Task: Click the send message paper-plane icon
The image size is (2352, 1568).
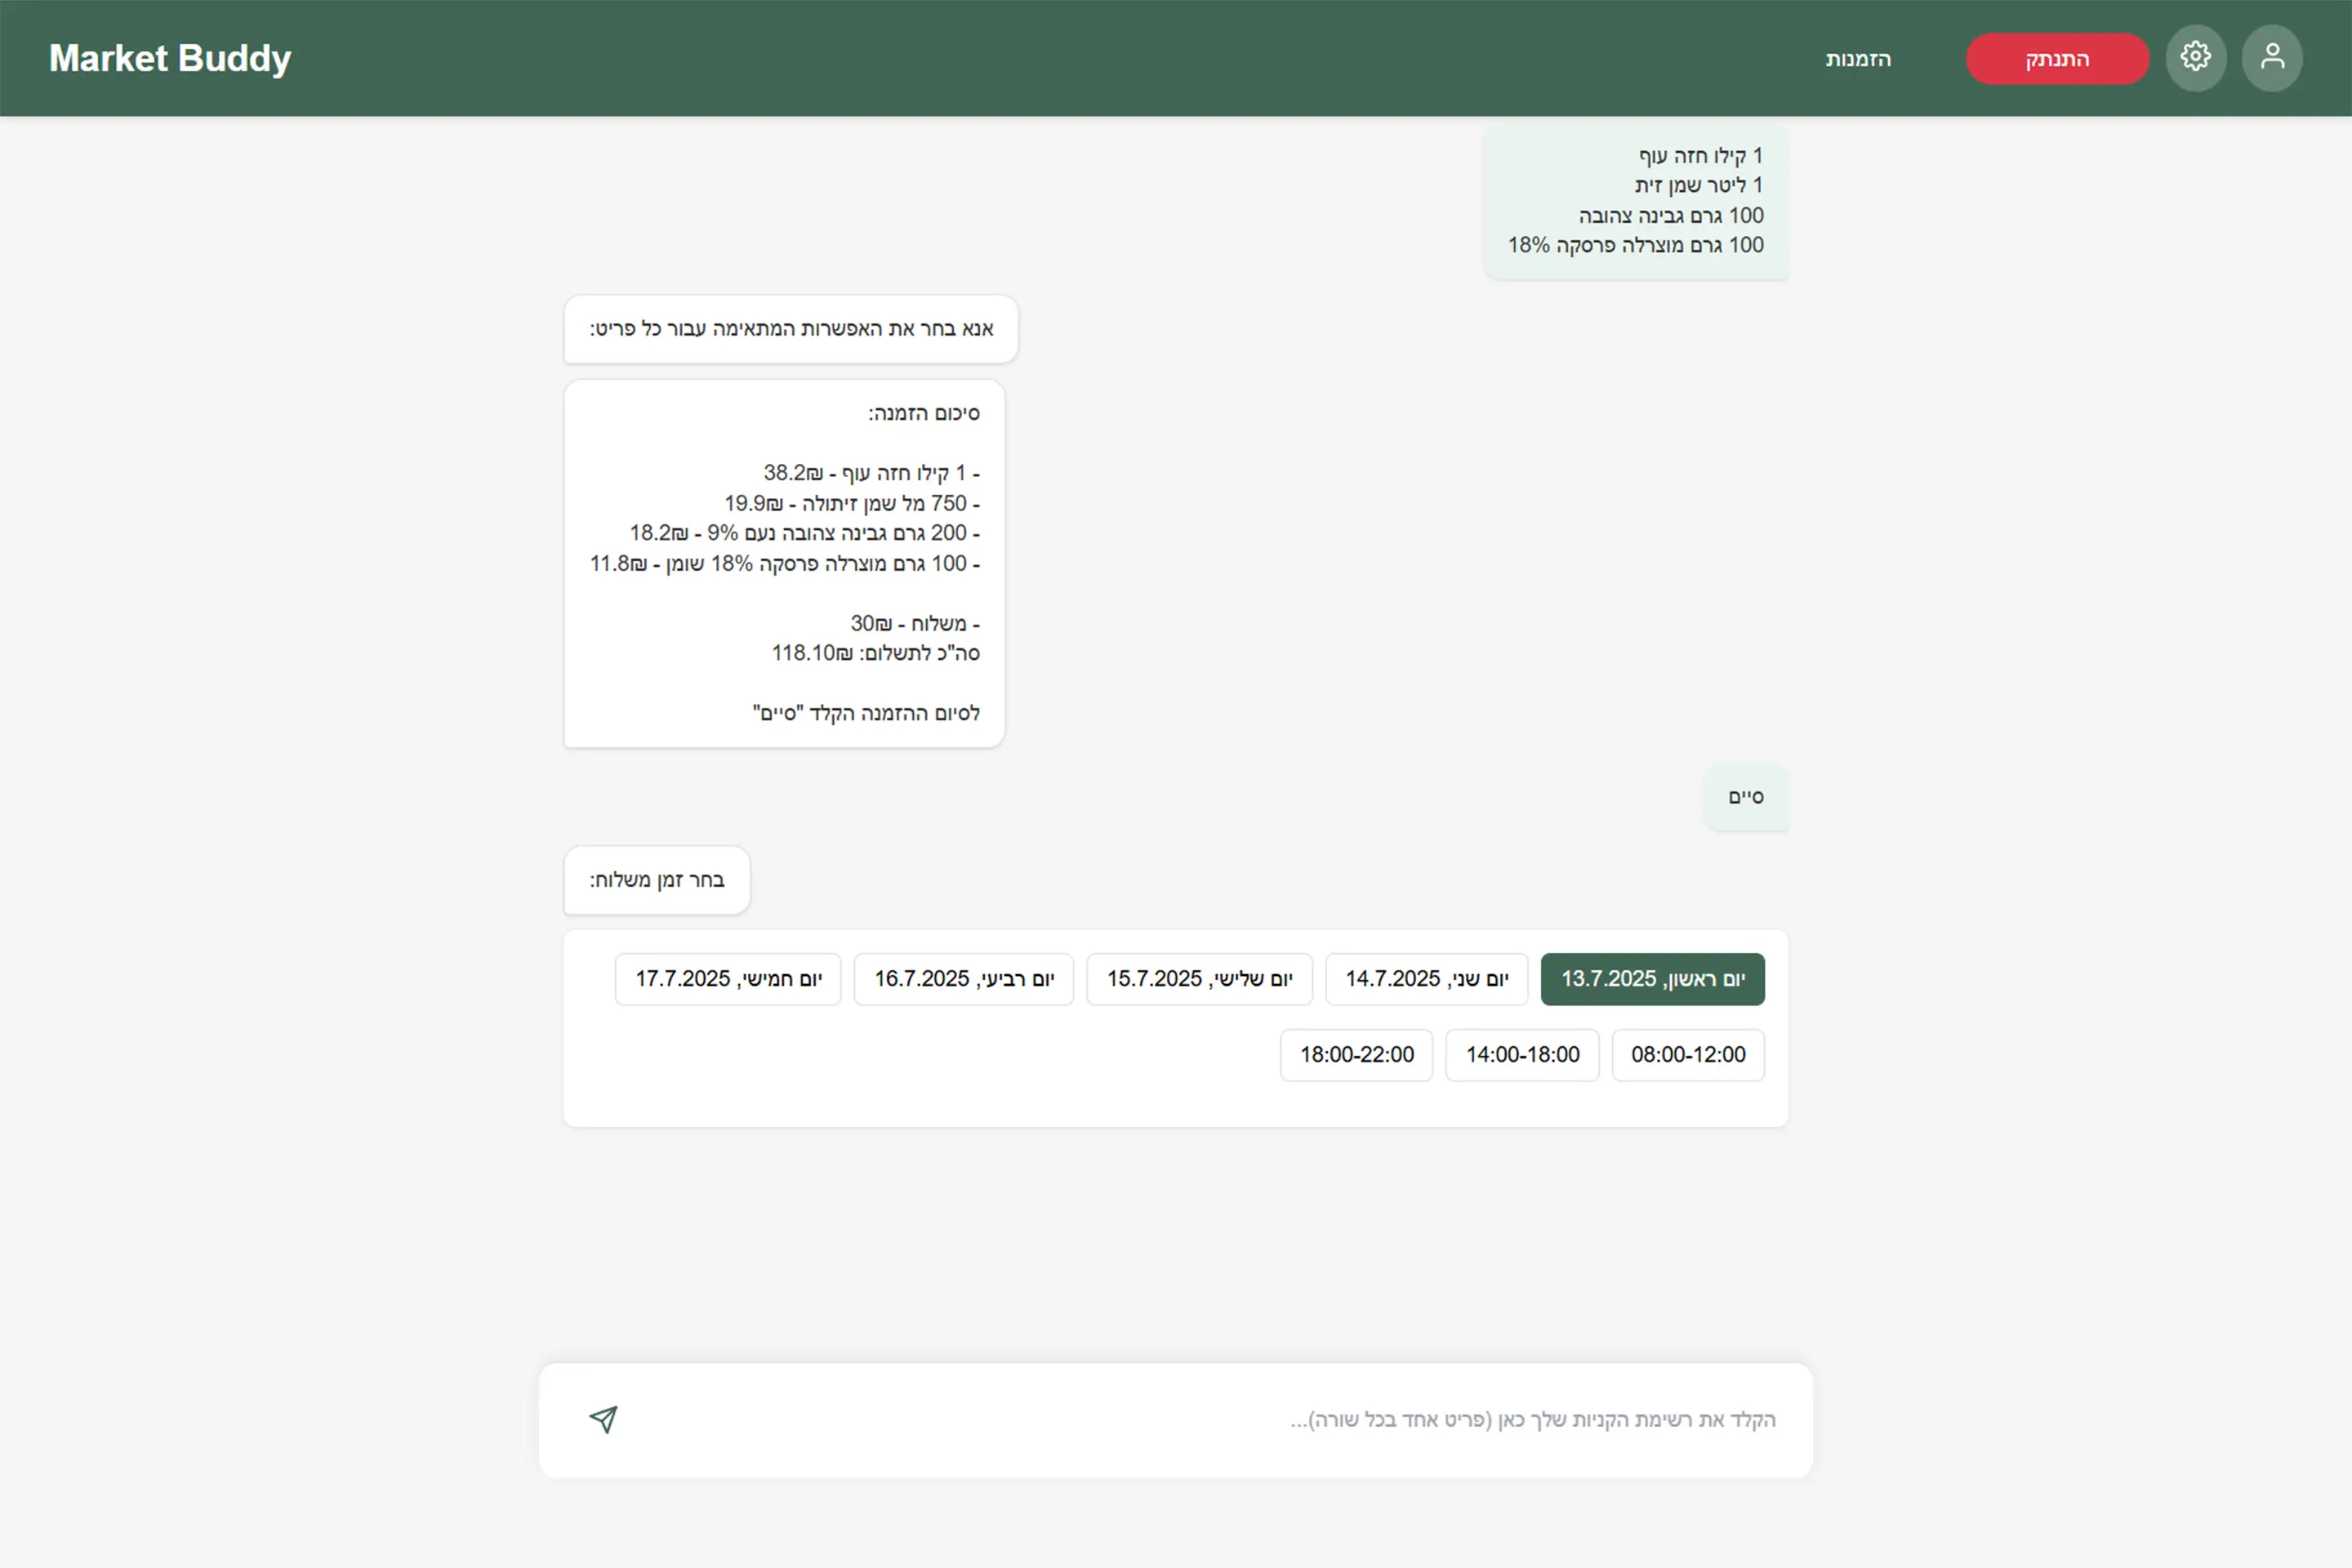Action: (603, 1419)
